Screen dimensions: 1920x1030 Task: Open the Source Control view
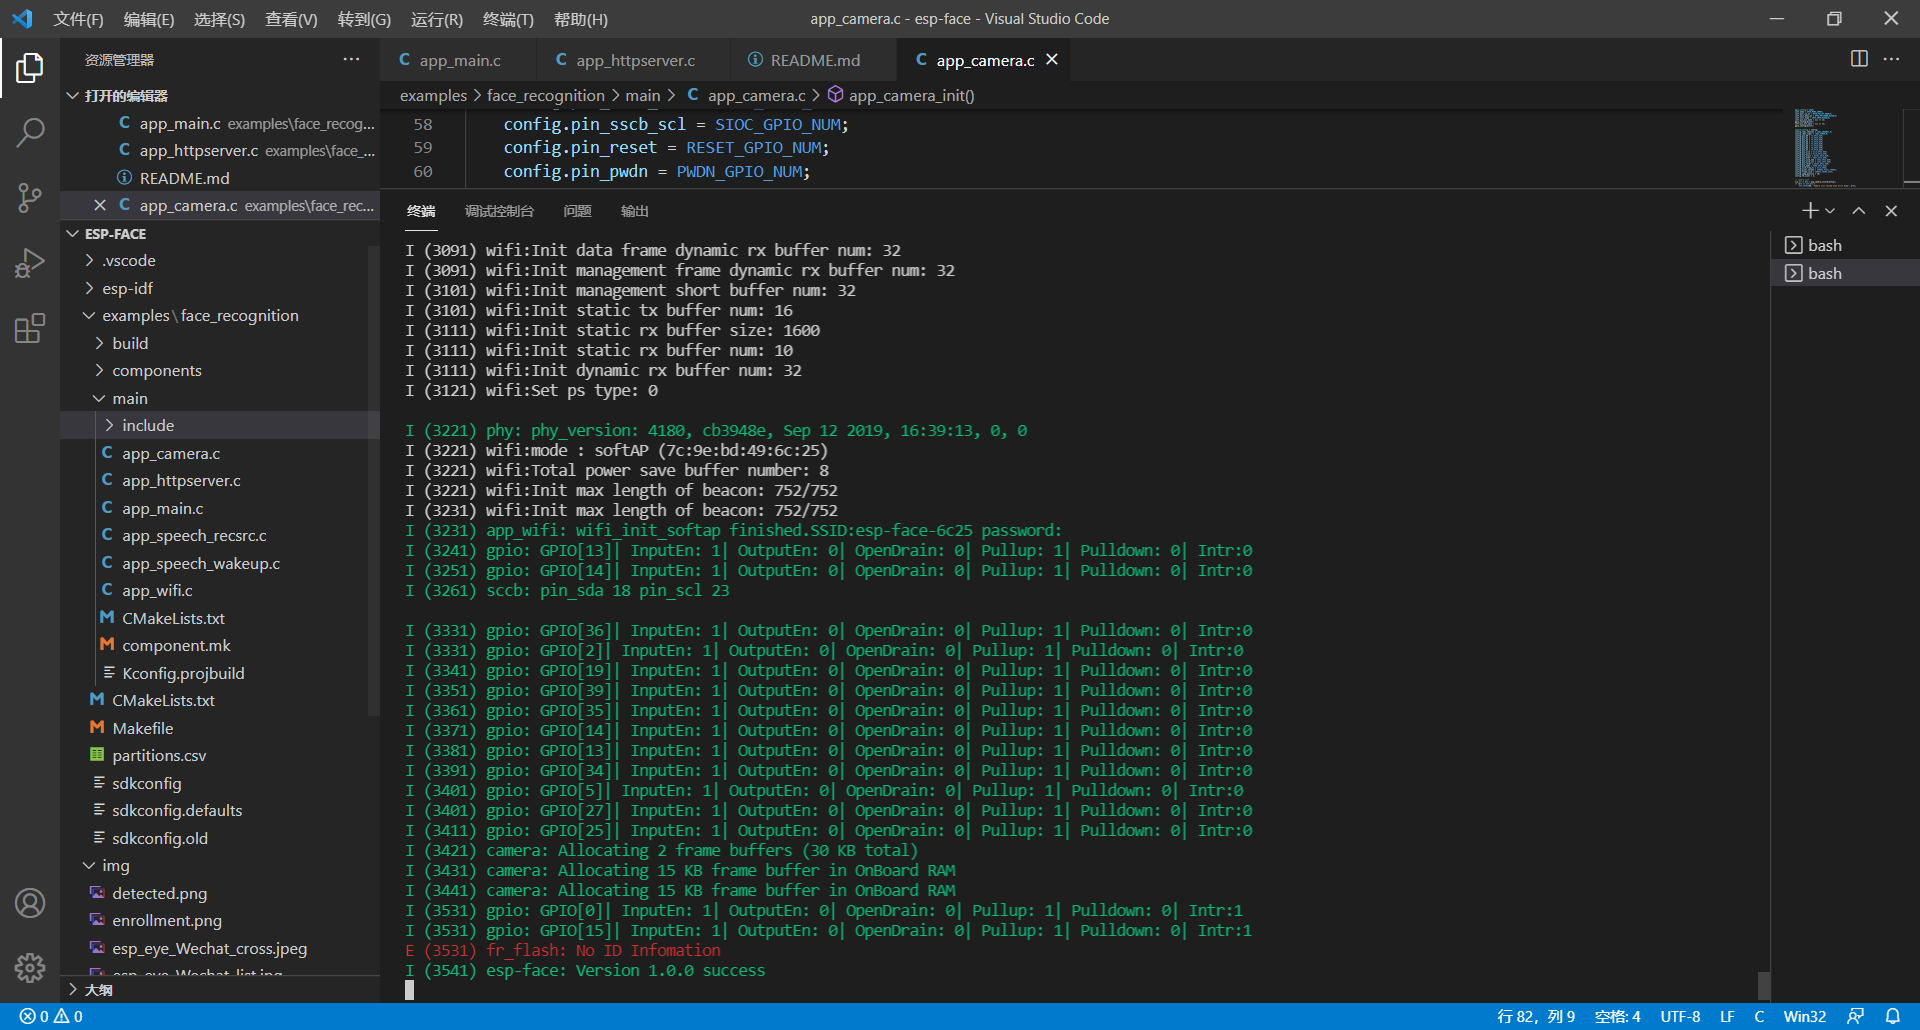30,197
